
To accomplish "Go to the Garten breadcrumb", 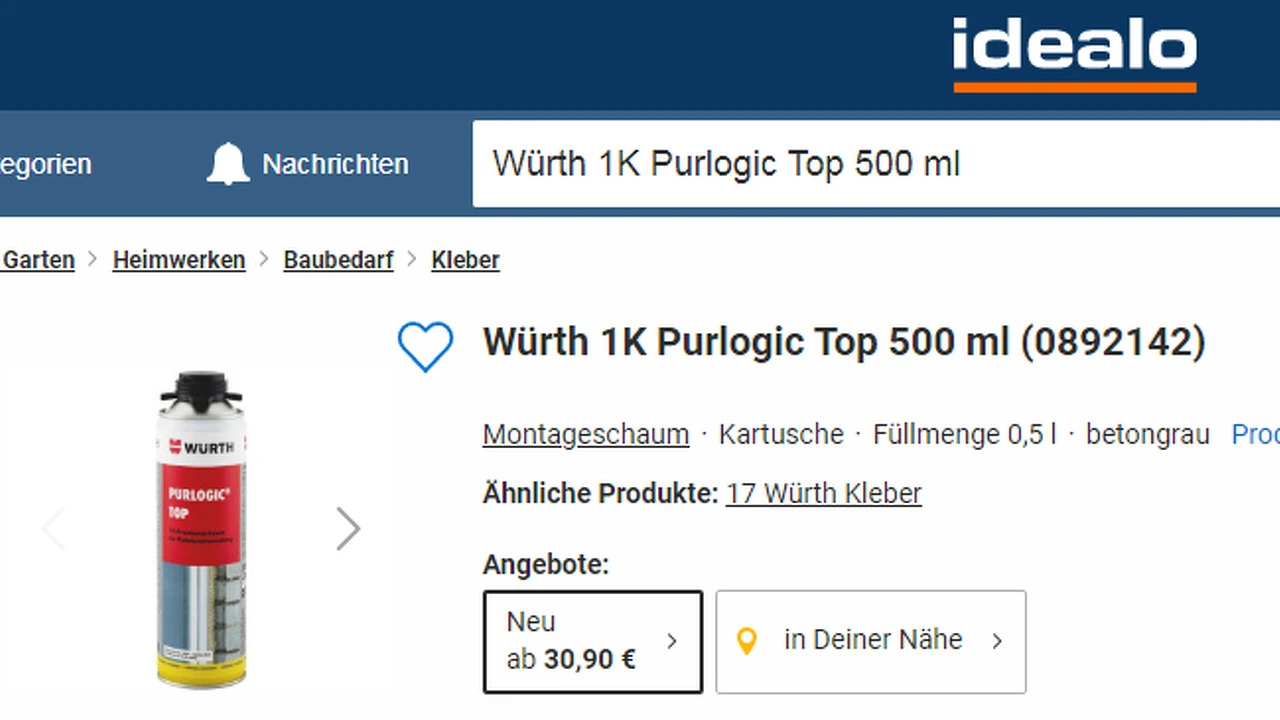I will point(38,260).
